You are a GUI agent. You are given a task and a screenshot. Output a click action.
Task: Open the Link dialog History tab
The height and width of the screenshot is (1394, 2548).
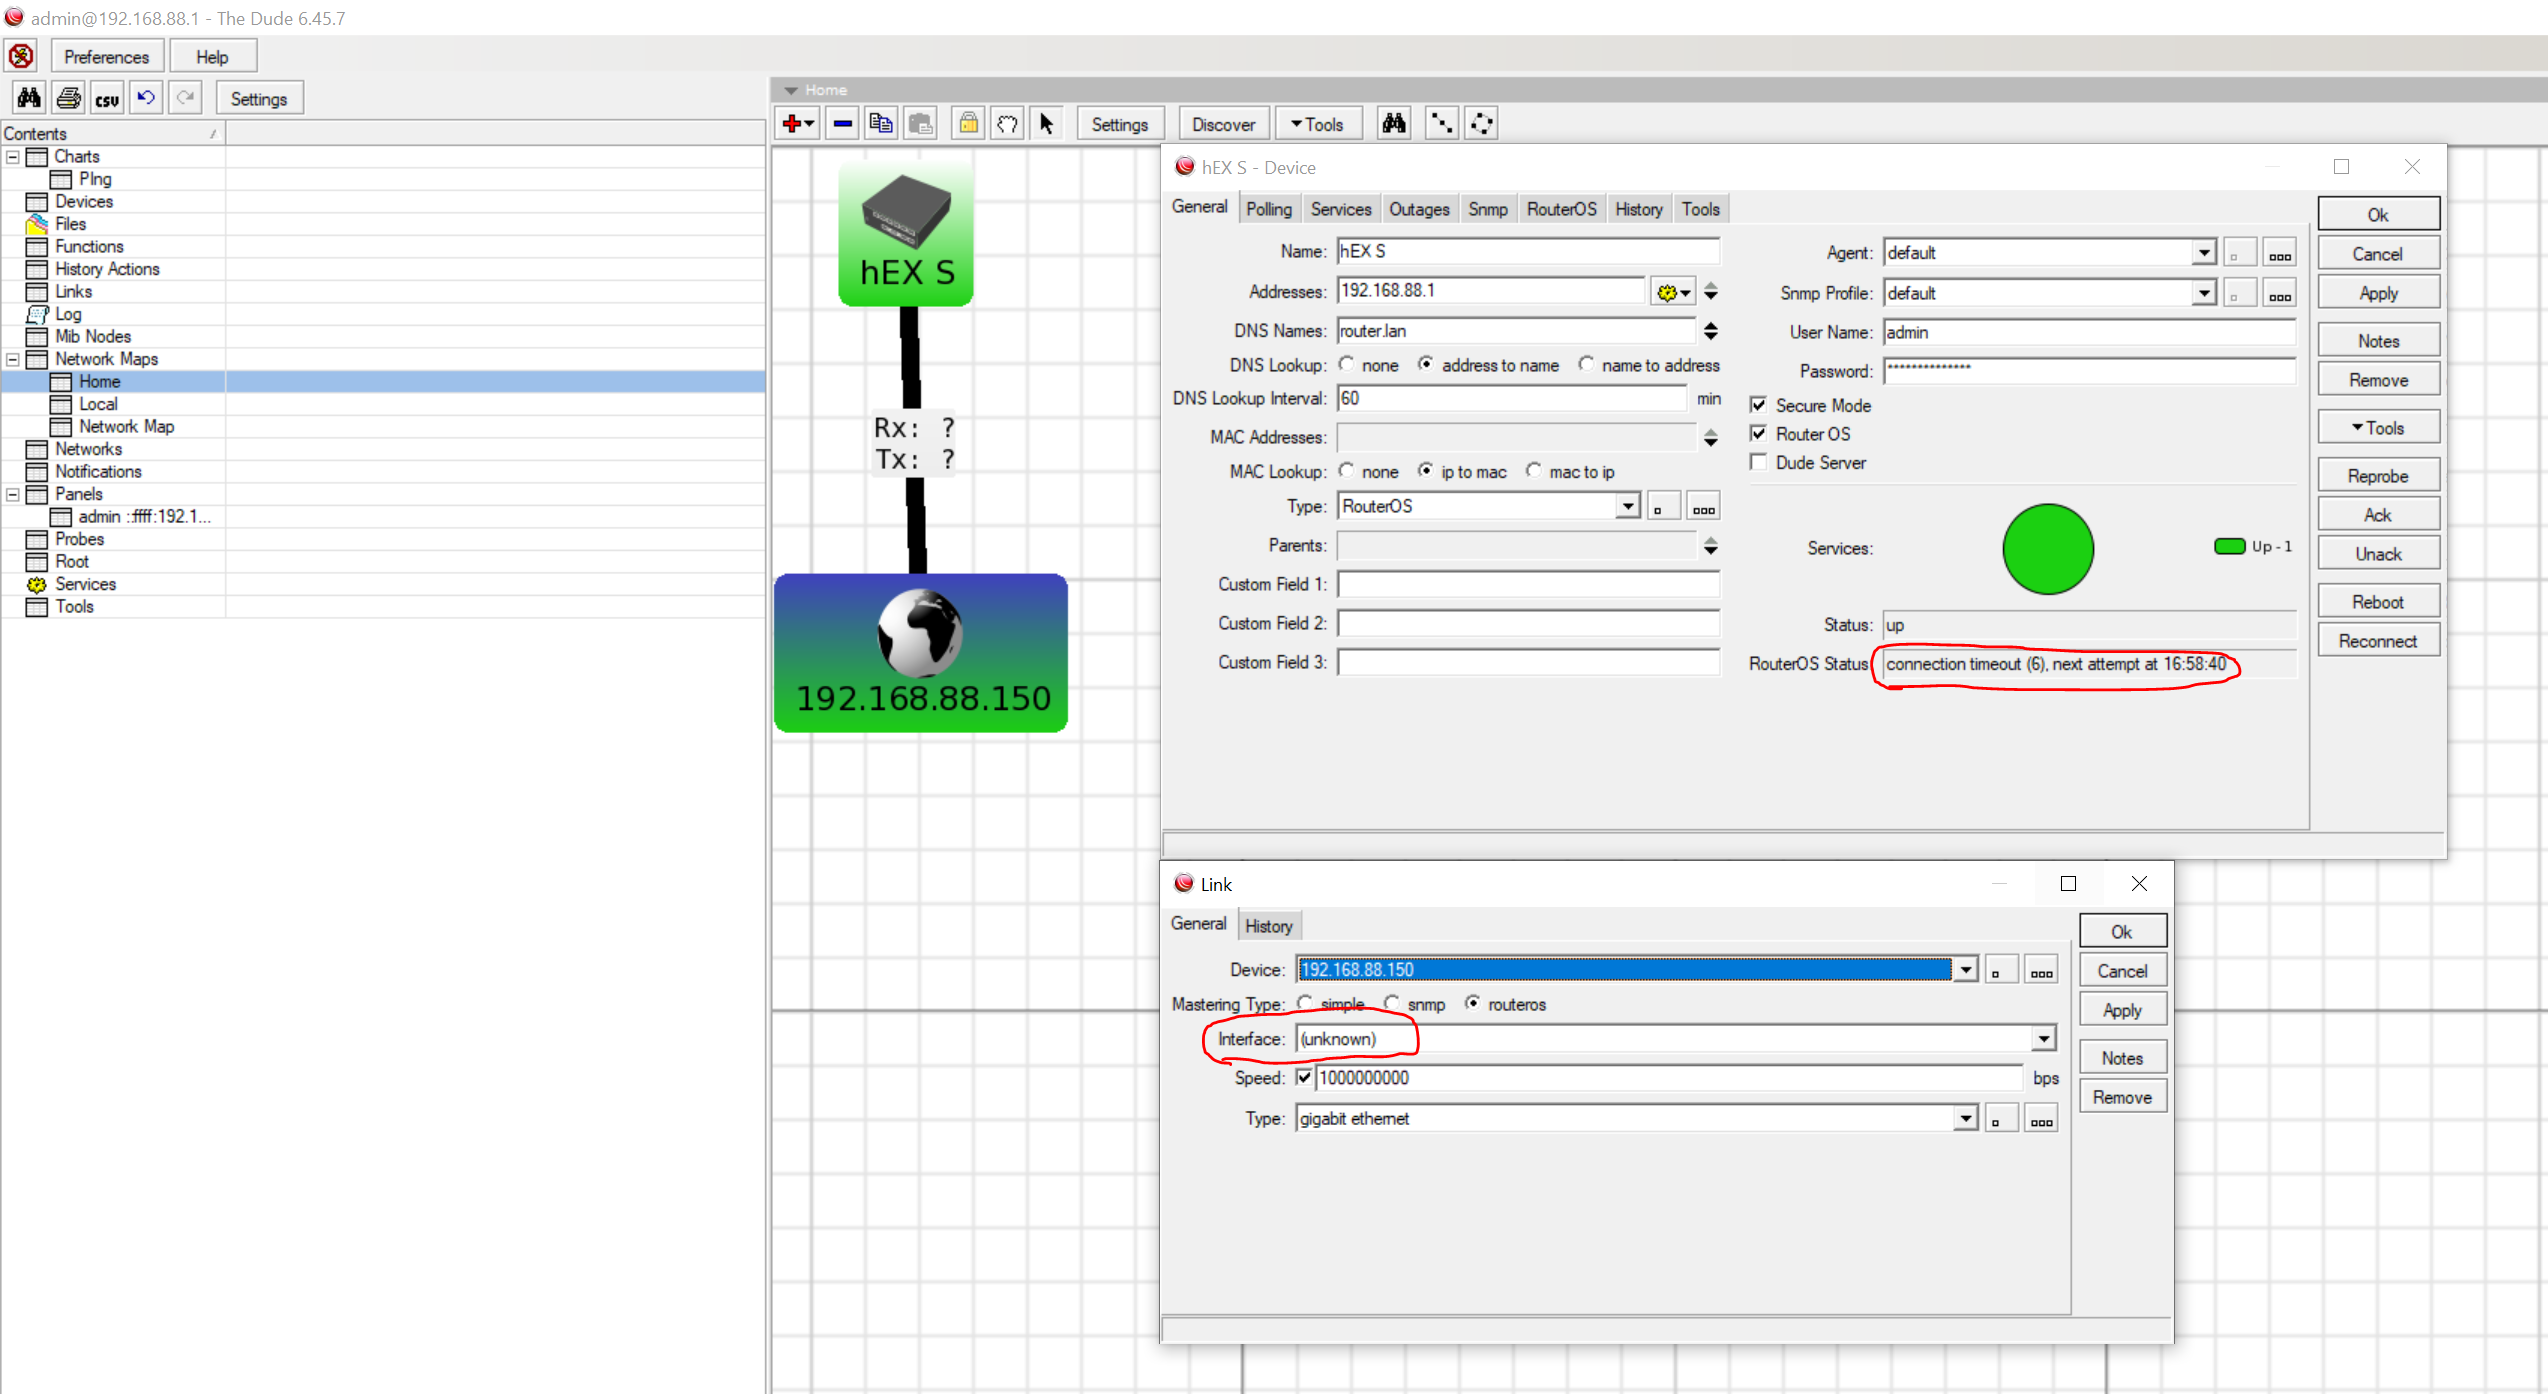pyautogui.click(x=1268, y=926)
